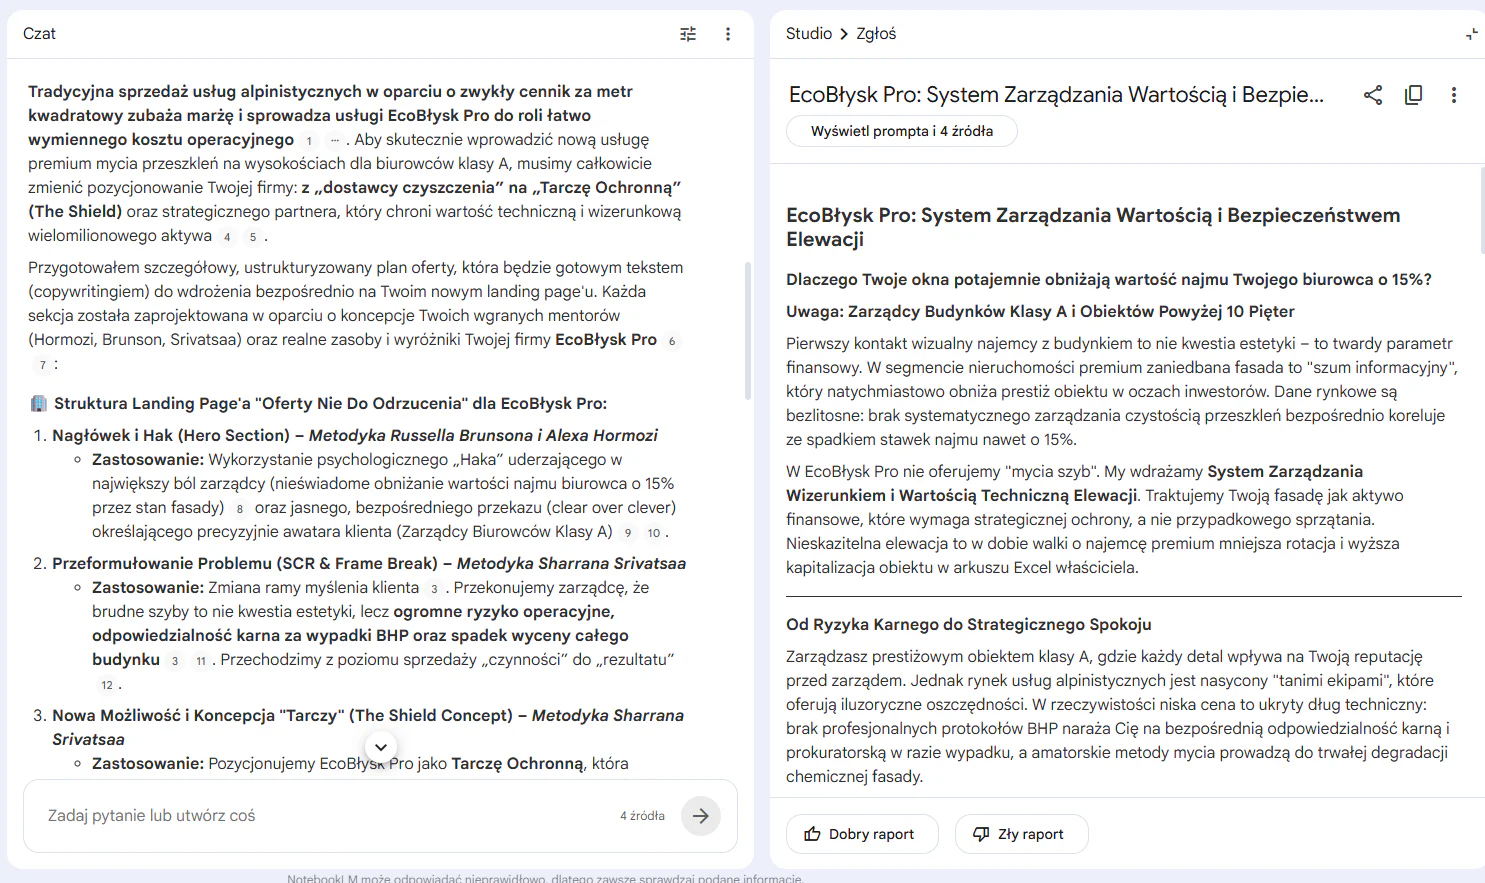Click heading 'Struktura Landing Page'a'
1485x883 pixels.
(330, 403)
